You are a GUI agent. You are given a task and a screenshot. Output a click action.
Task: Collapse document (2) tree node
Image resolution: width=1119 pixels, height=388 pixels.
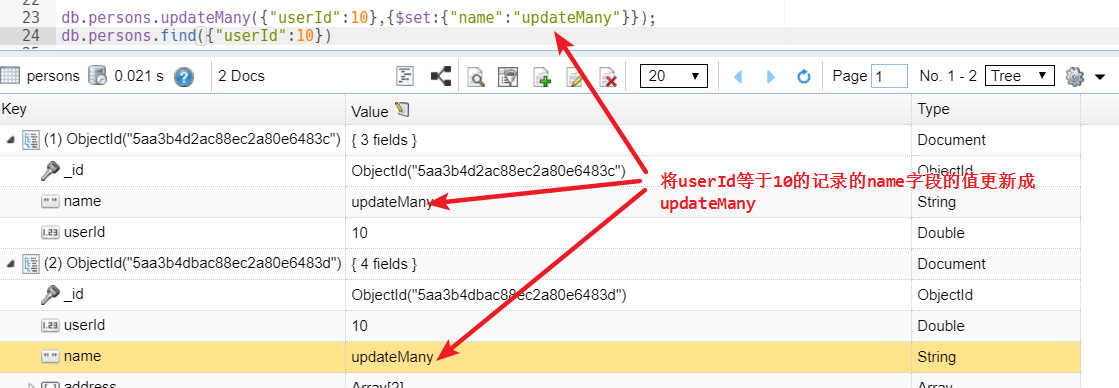click(10, 264)
